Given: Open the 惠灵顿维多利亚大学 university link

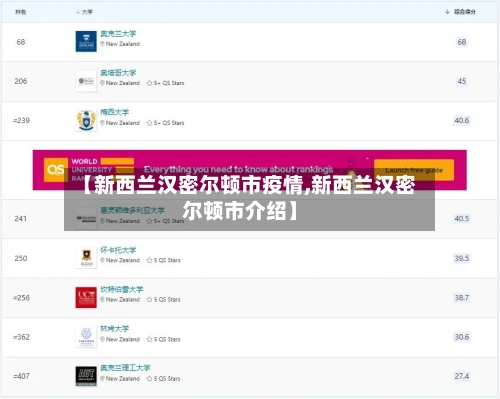Looking at the screenshot, I should click(x=132, y=210).
